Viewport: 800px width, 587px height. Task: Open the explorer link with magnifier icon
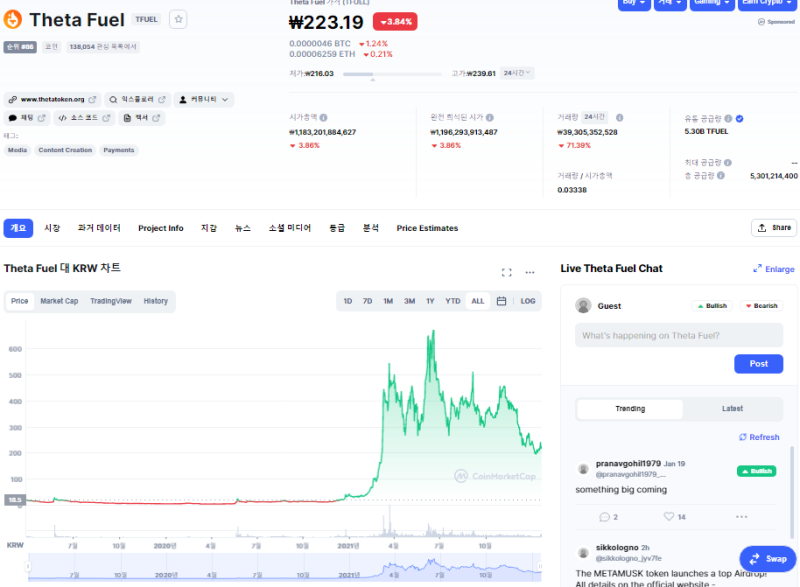tap(137, 99)
